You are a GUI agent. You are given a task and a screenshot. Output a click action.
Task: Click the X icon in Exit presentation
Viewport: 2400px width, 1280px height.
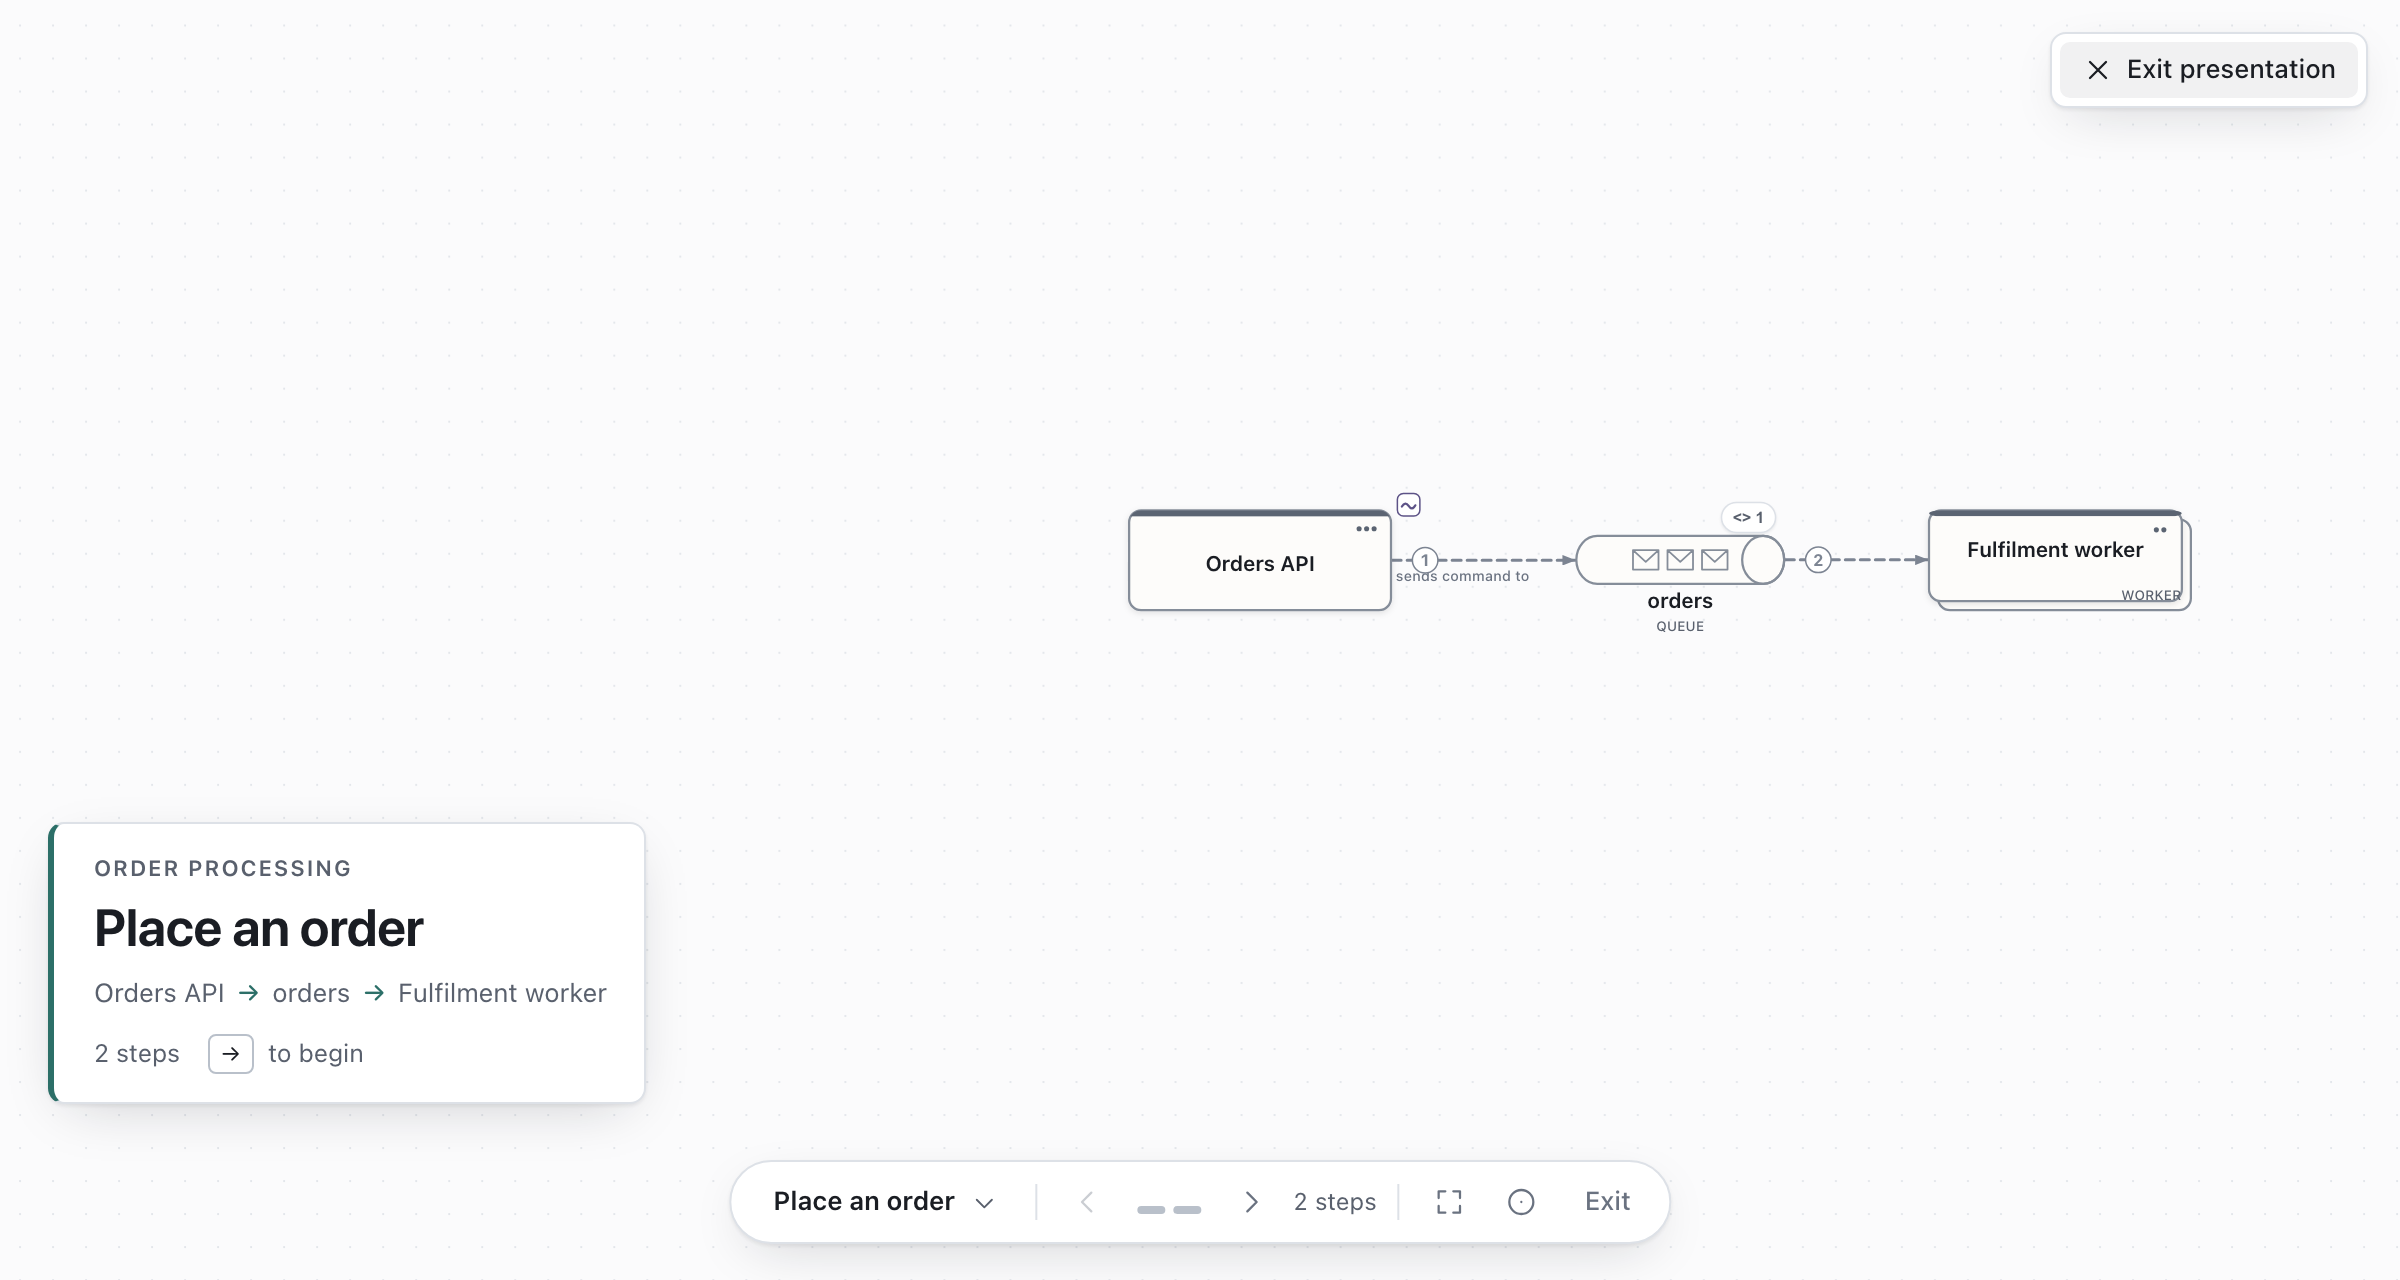point(2098,70)
